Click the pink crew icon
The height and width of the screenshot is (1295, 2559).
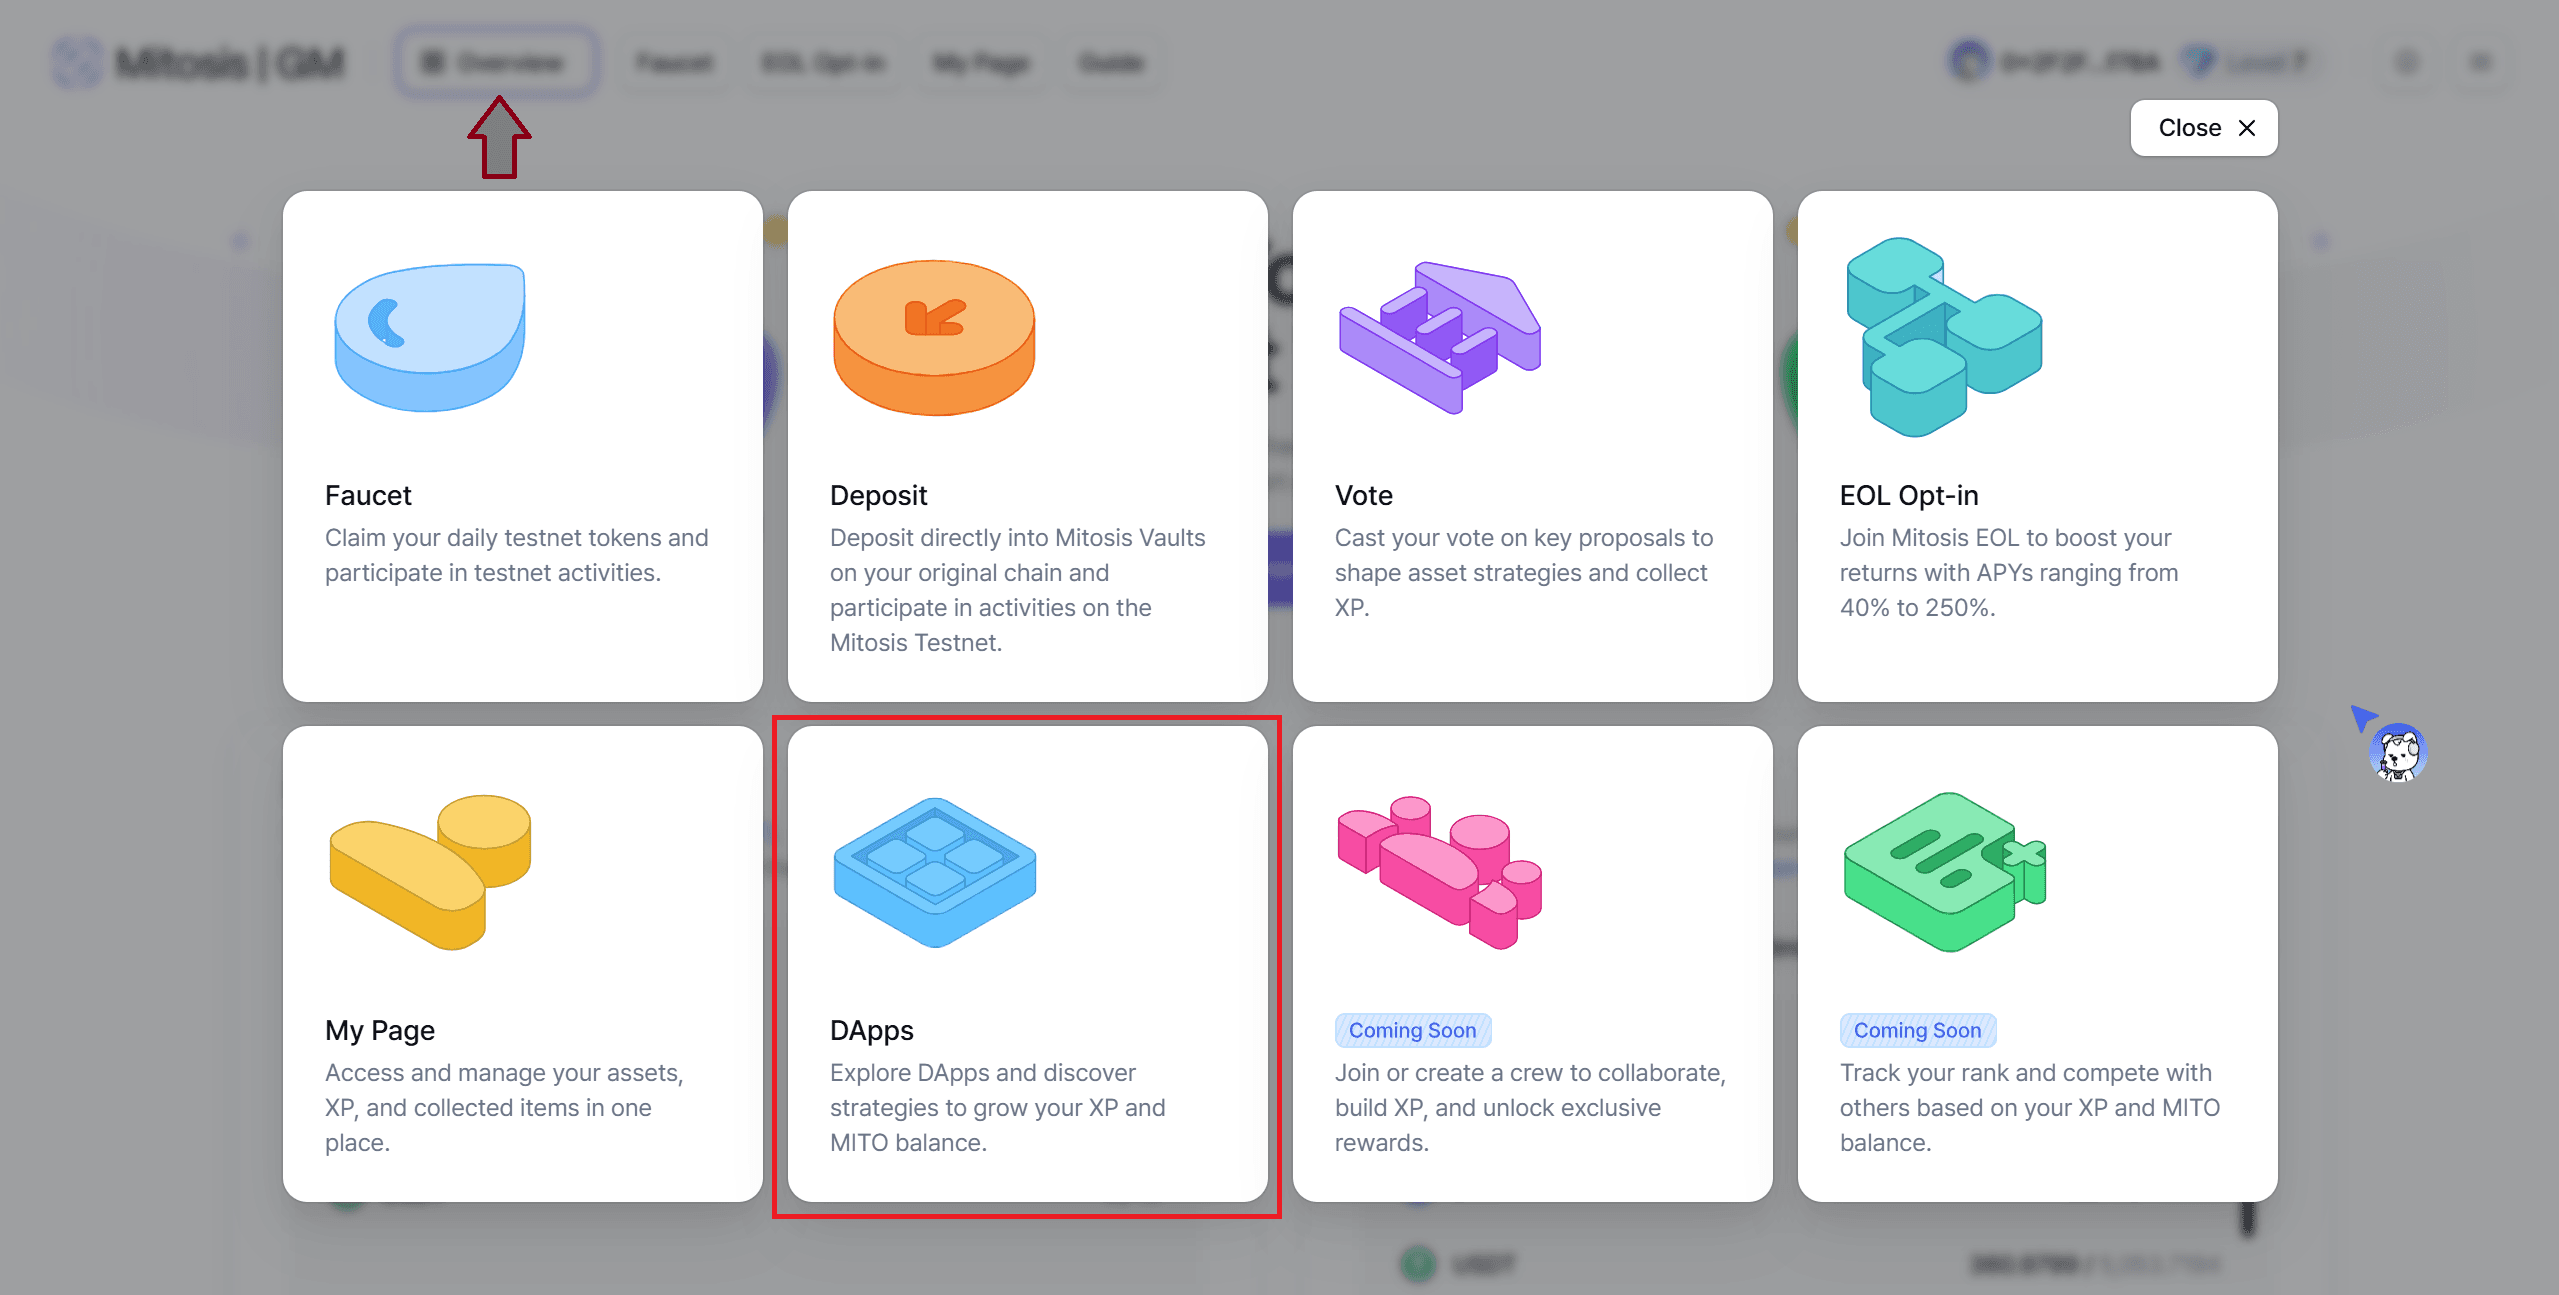pos(1440,872)
